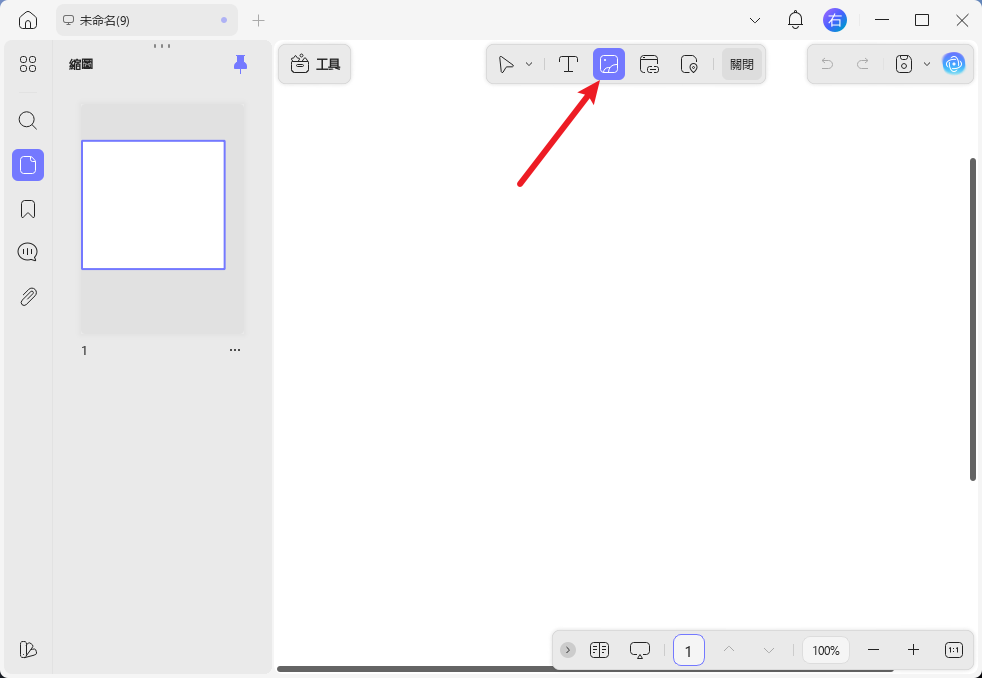Screen dimensions: 982x678
Task: Select the Link insert tool
Action: coord(649,64)
